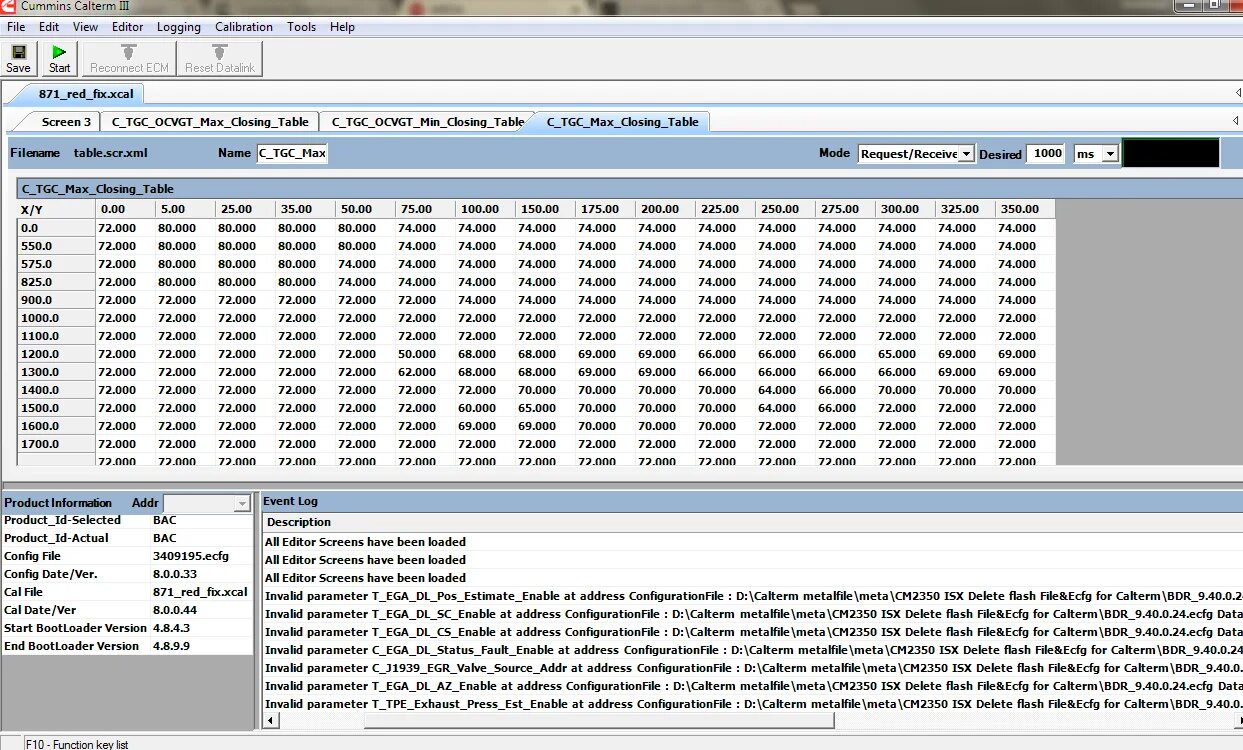Switch to C_TGC_OCVGT_Max_Closing_Table tab

click(x=210, y=122)
